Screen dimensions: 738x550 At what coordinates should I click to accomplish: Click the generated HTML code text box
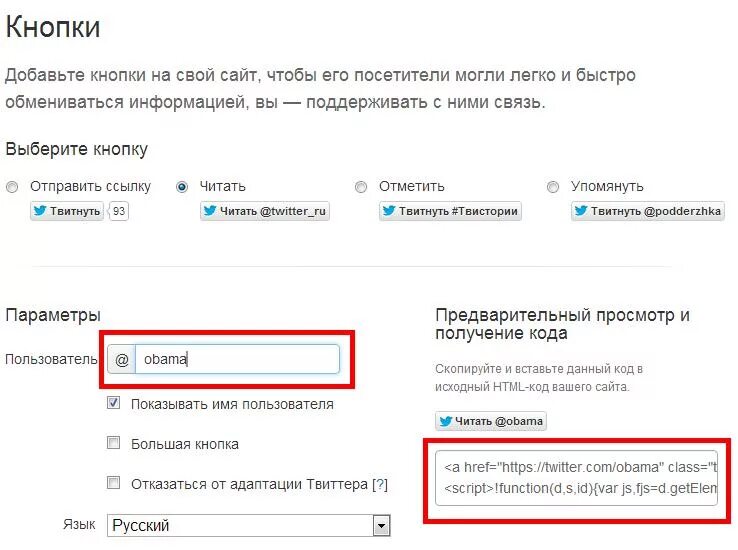pyautogui.click(x=577, y=478)
